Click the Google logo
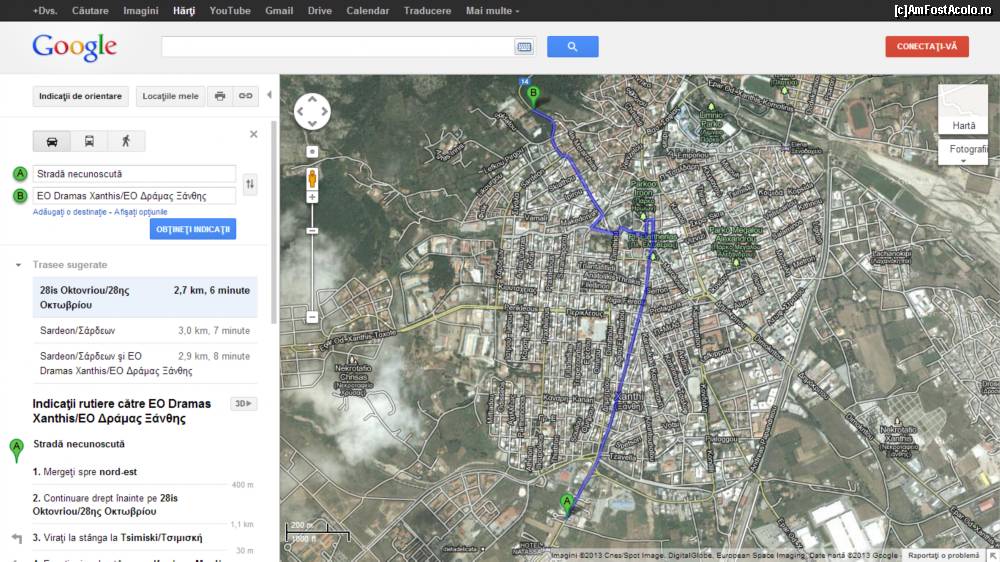1000x562 pixels. [x=75, y=47]
